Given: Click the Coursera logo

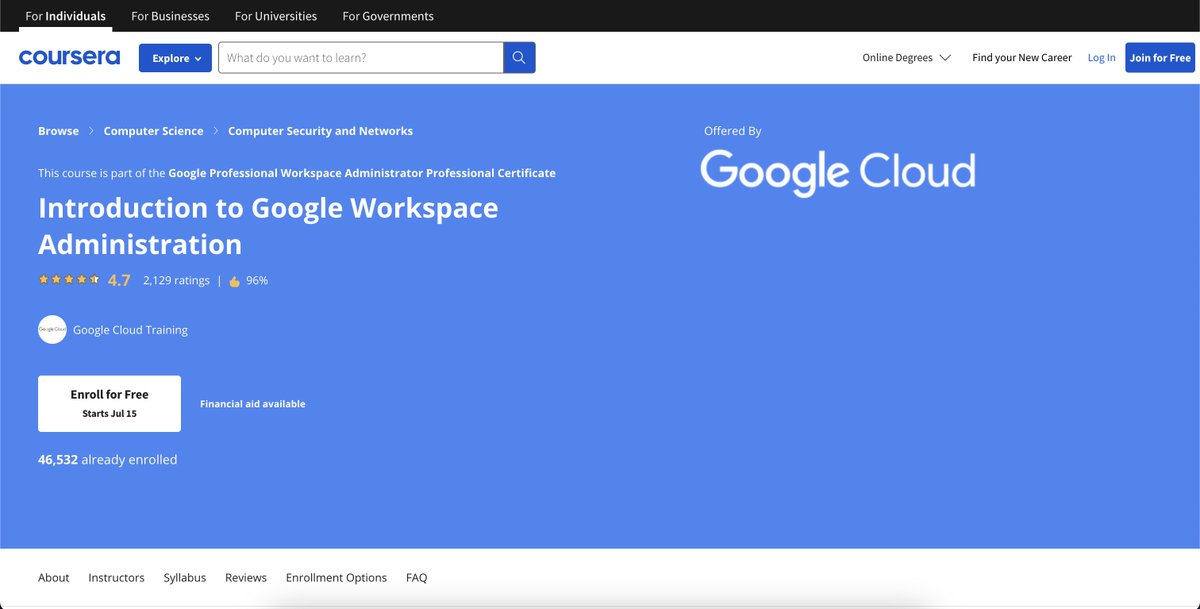Looking at the screenshot, I should tap(69, 57).
